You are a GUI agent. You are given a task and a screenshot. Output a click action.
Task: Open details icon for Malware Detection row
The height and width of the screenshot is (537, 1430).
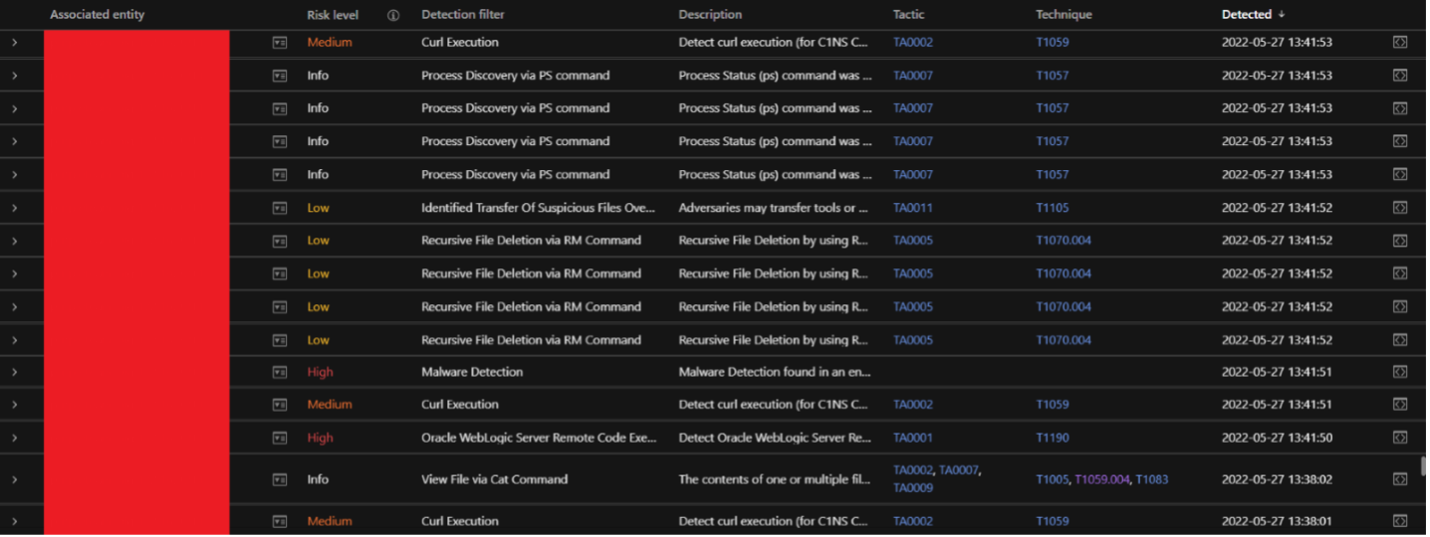pos(1400,372)
